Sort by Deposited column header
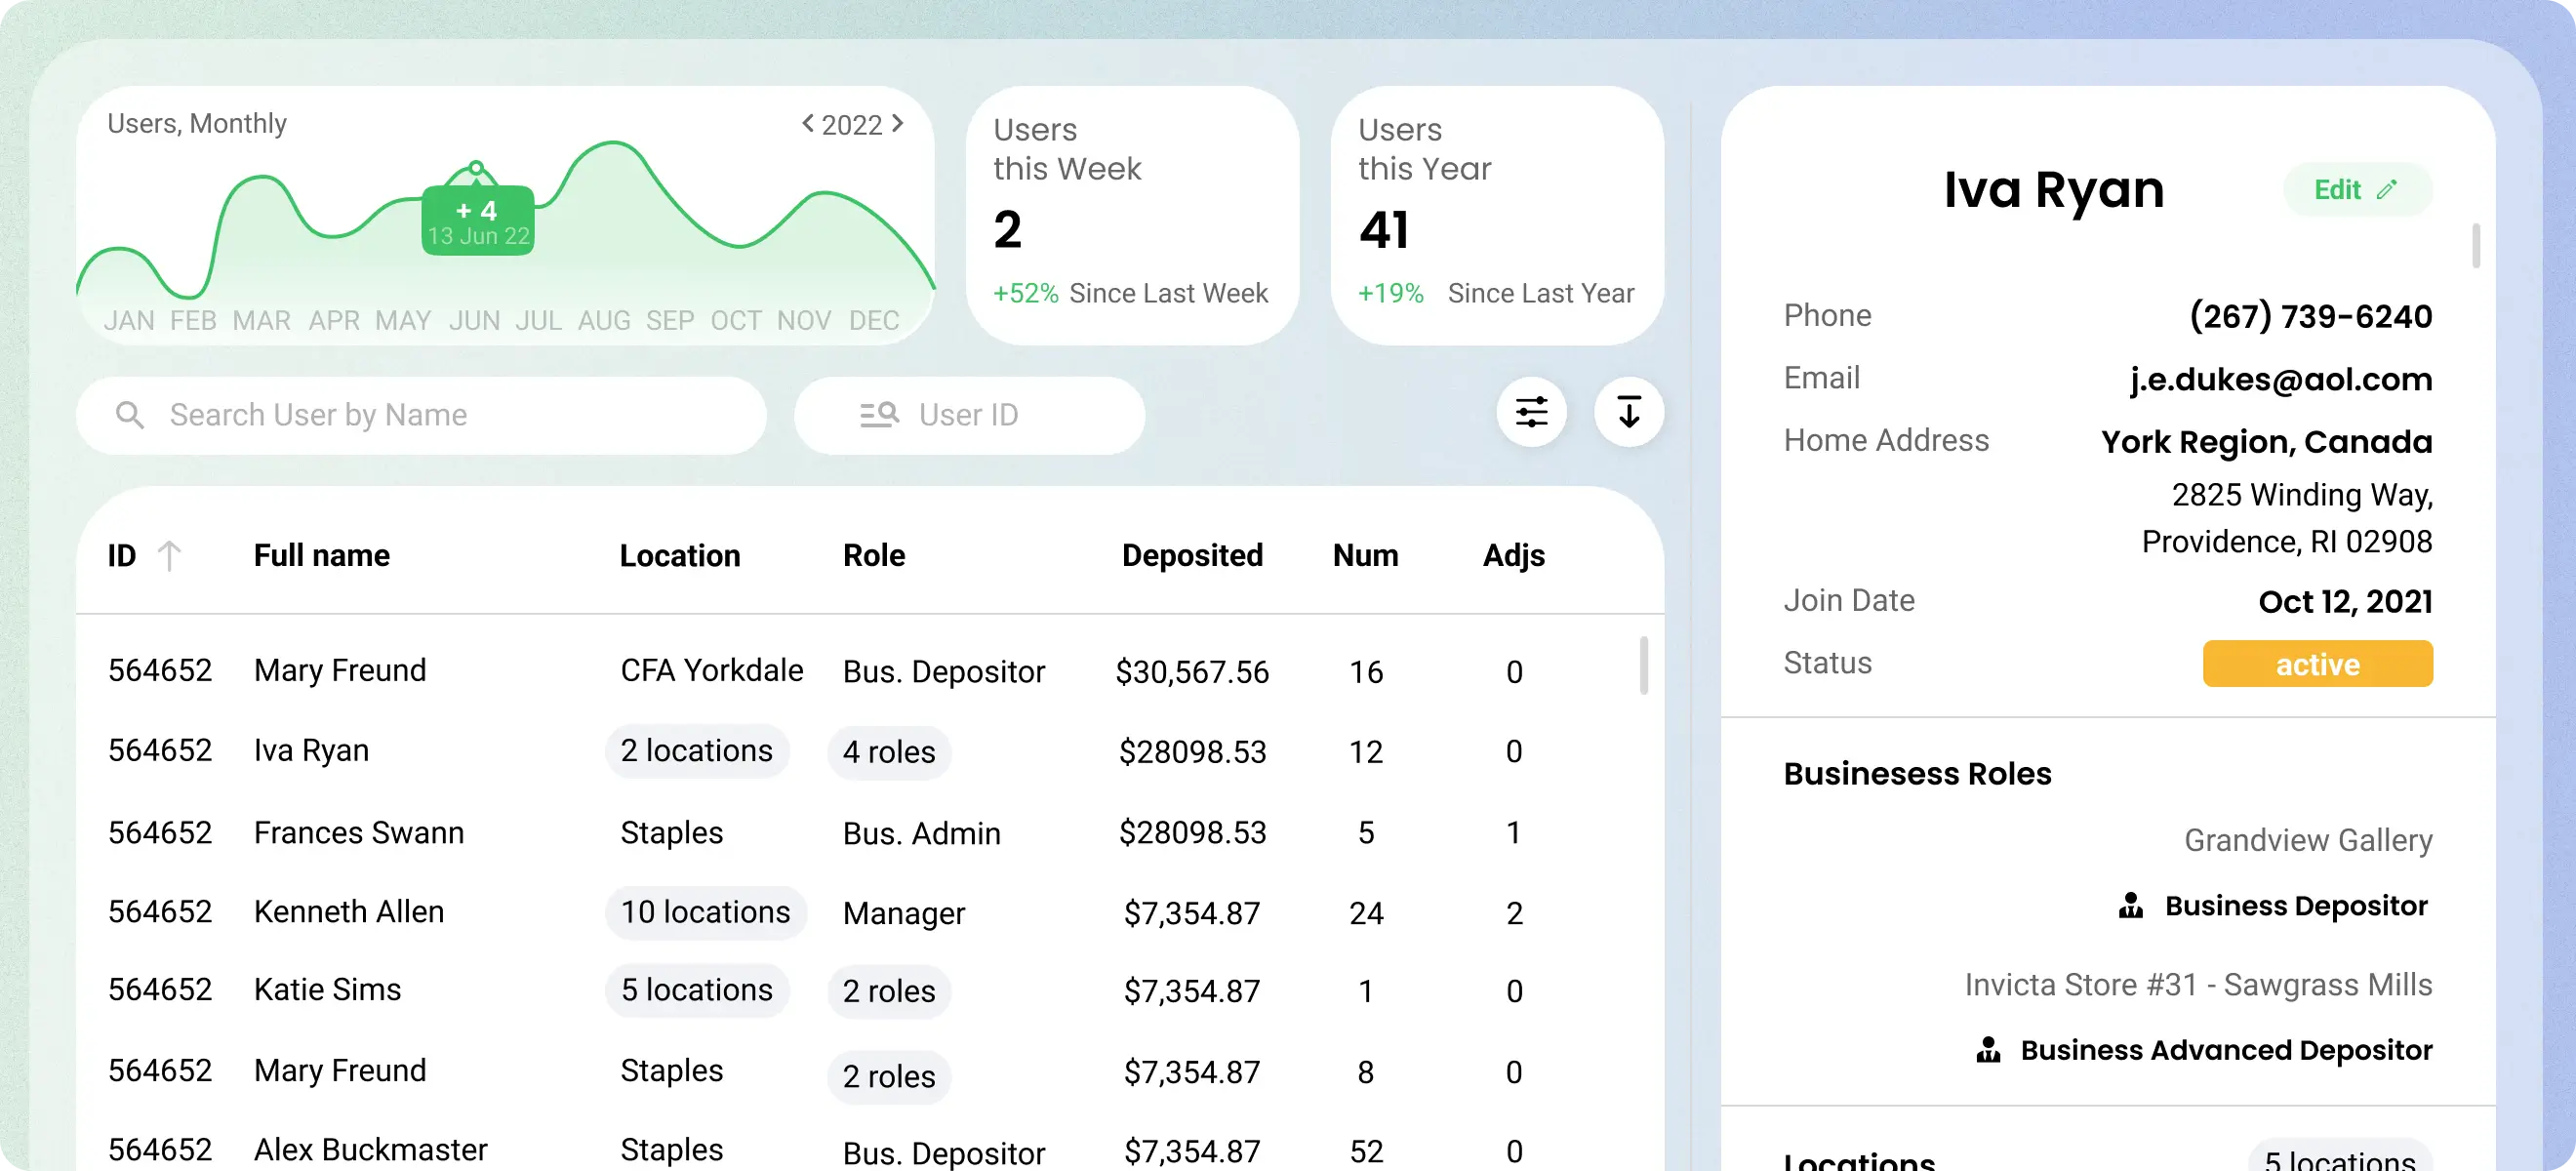 (1192, 555)
